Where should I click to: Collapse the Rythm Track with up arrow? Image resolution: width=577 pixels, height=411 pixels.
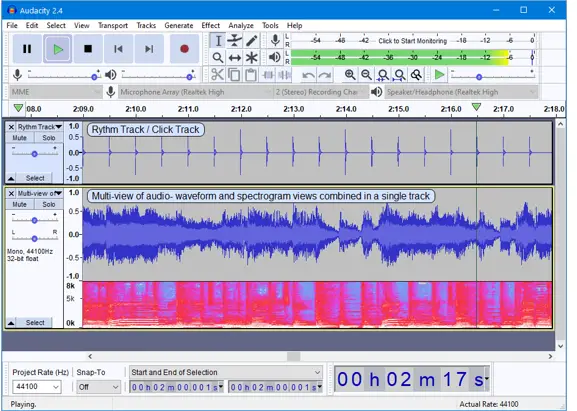(11, 178)
